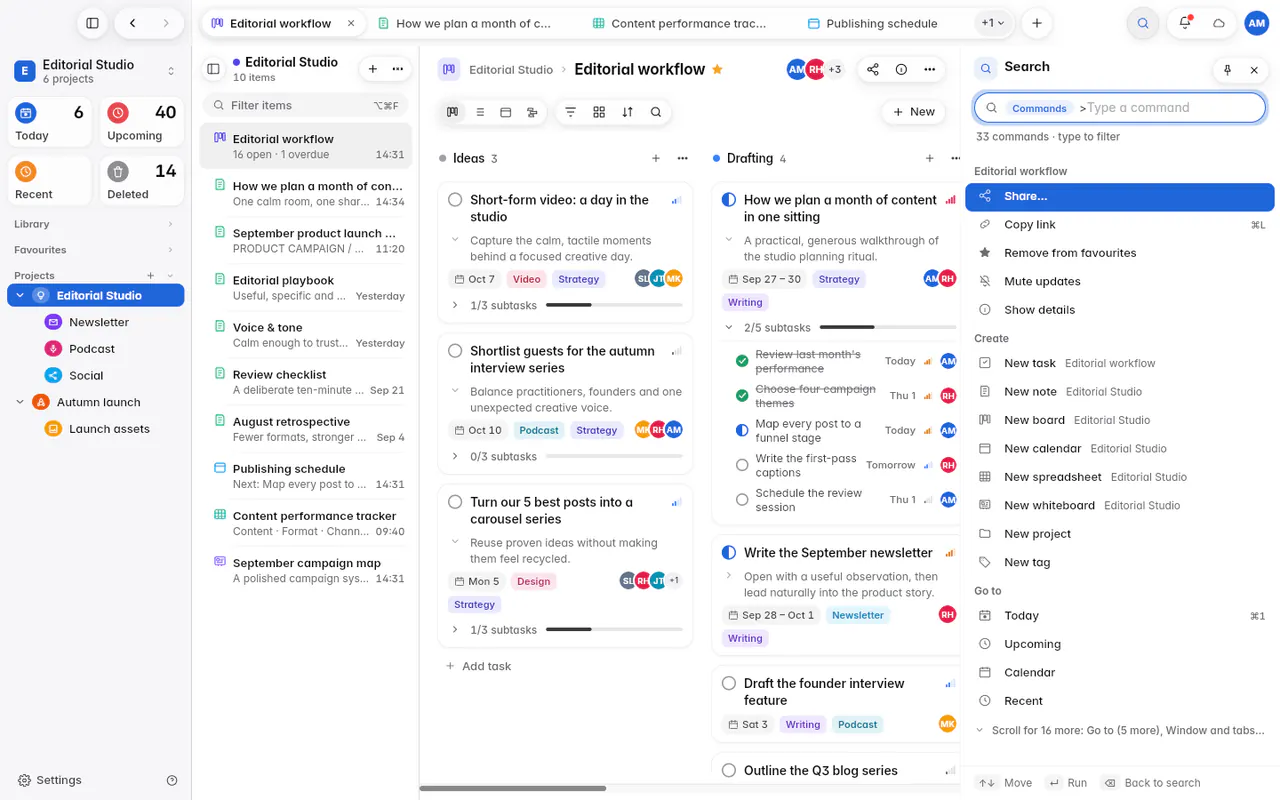Switch to calendar view in the toolbar
Viewport: 1280px width, 800px height.
point(506,112)
